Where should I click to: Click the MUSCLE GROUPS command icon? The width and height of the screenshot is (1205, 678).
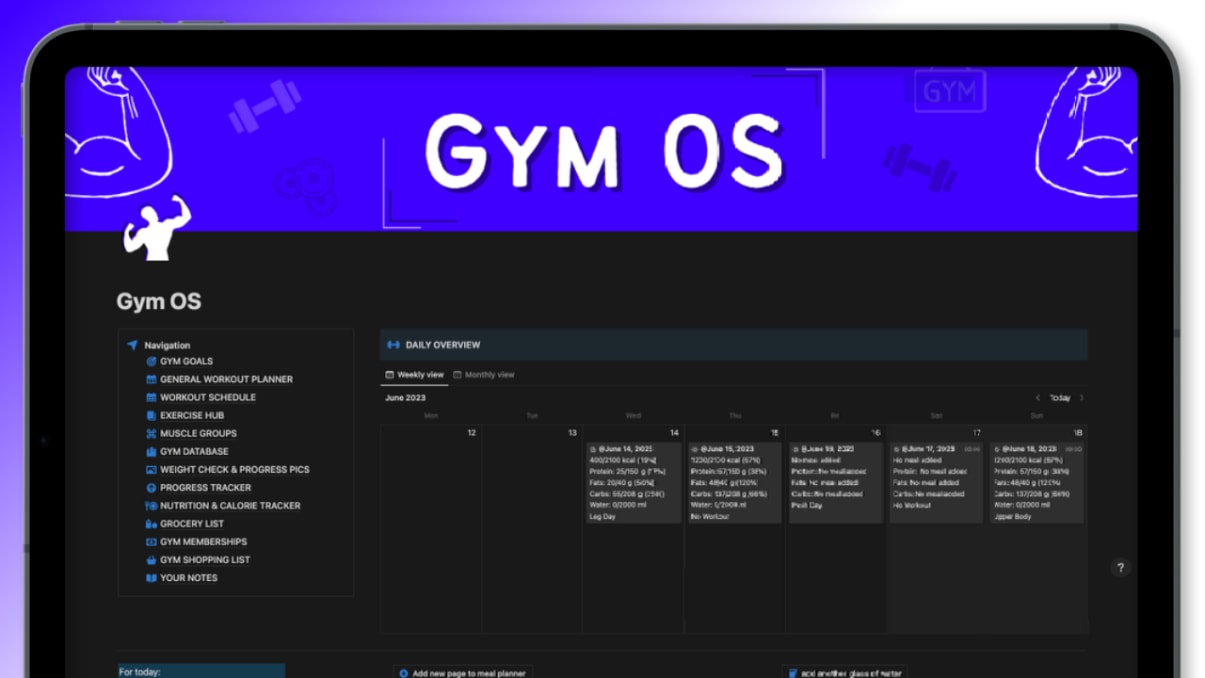coord(151,433)
